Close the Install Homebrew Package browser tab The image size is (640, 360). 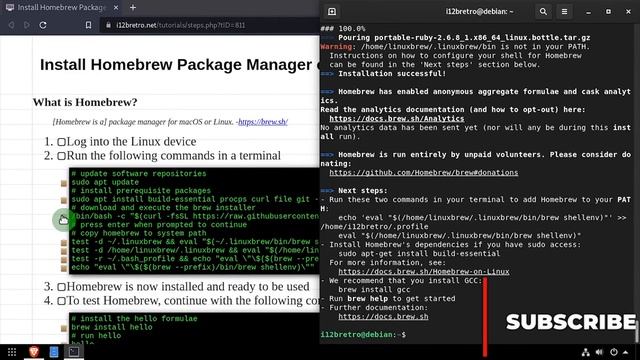point(116,7)
